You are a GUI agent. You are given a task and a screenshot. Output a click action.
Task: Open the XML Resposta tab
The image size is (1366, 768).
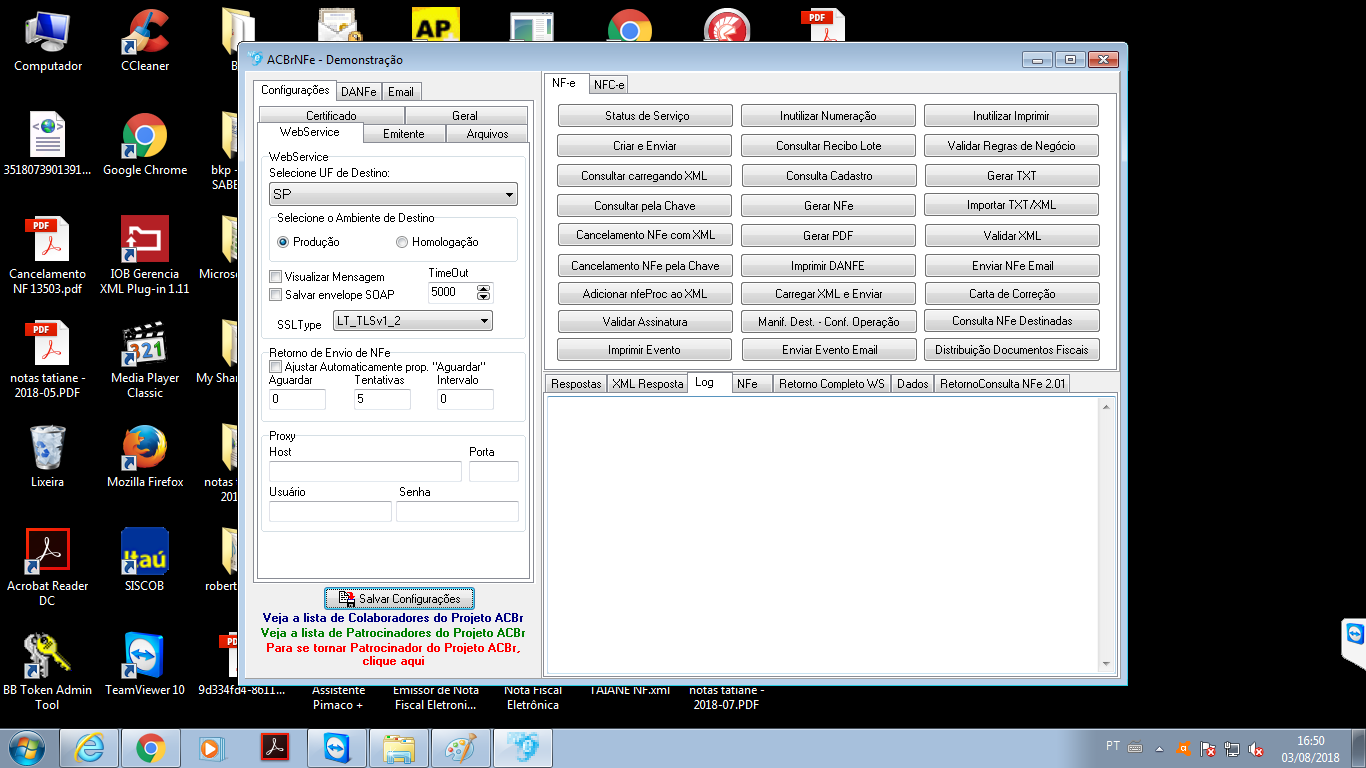(x=648, y=383)
